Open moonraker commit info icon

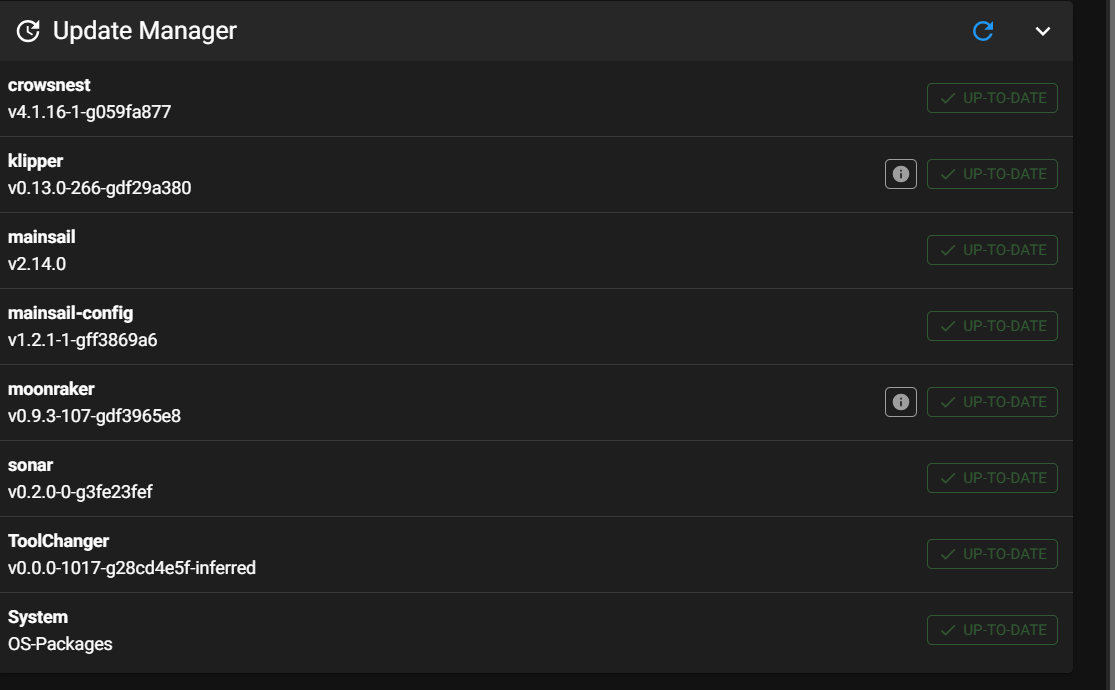click(901, 402)
